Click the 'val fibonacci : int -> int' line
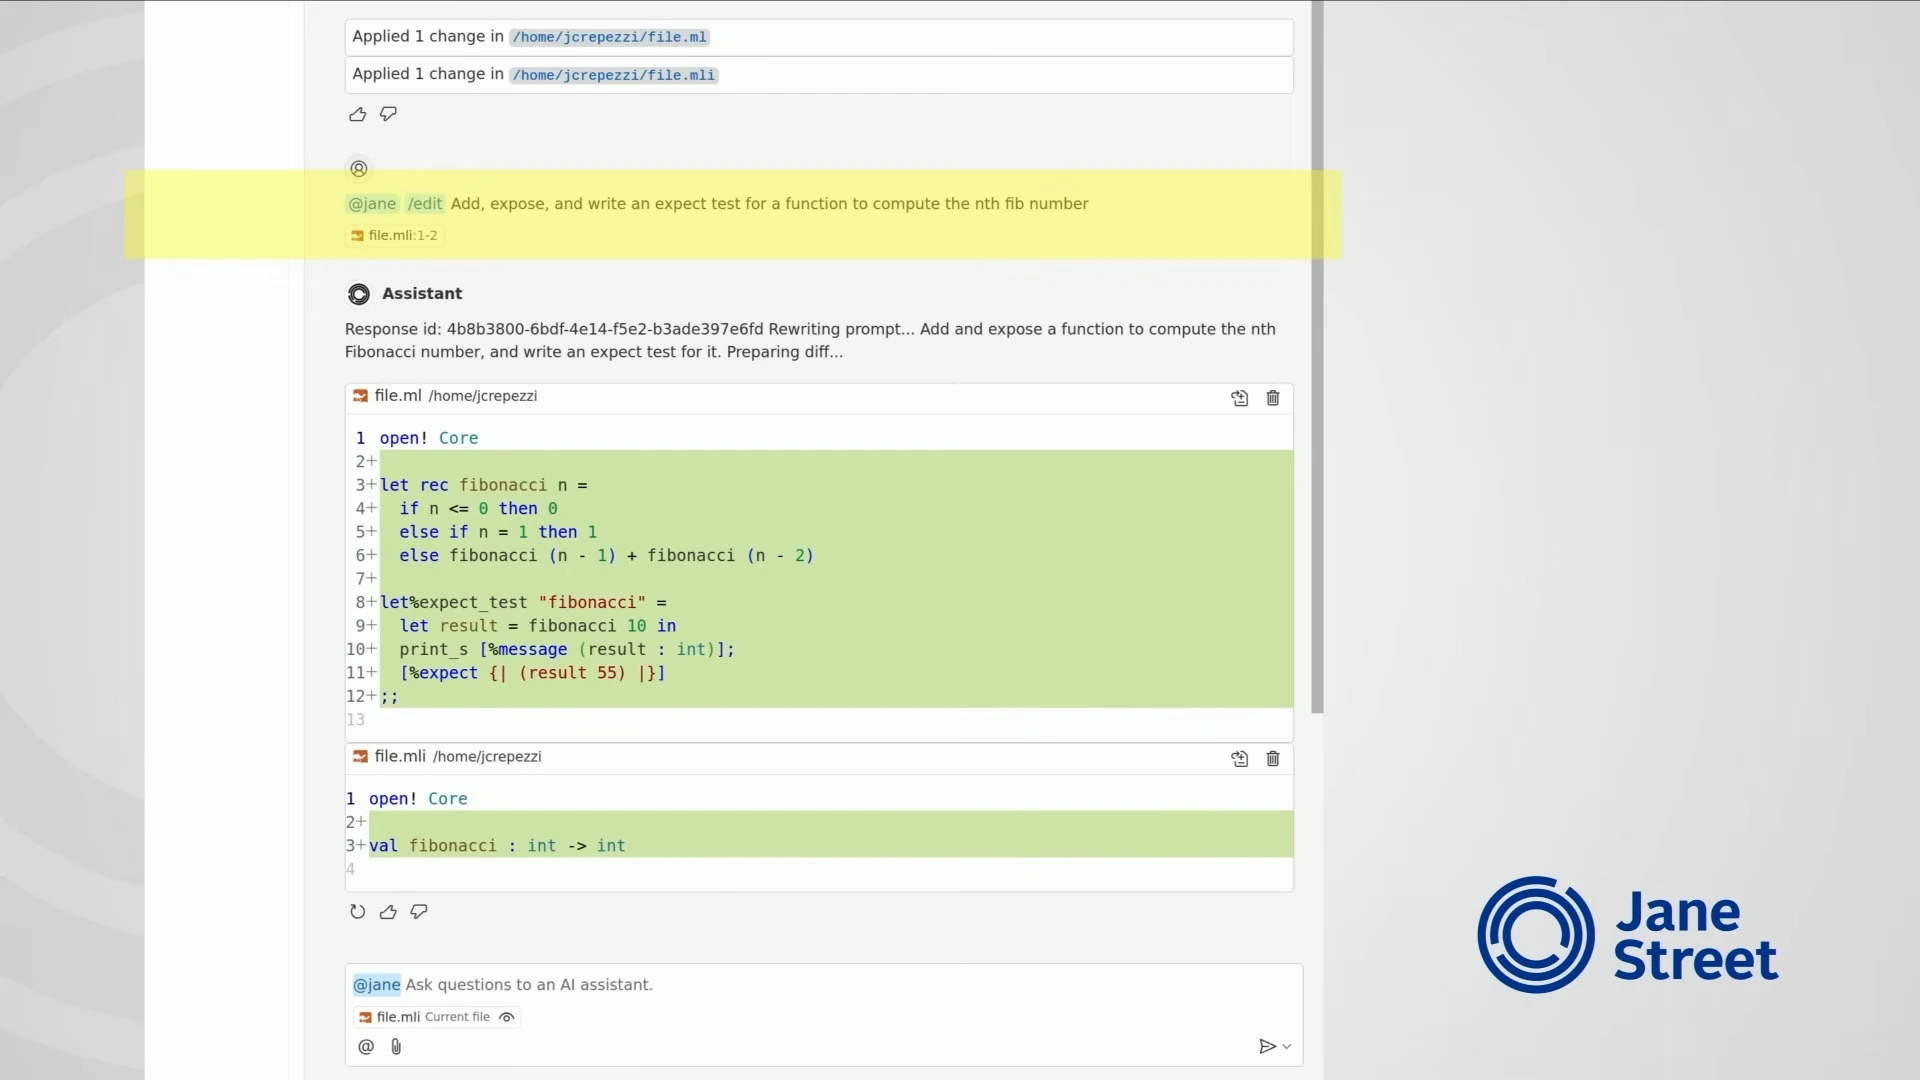The height and width of the screenshot is (1080, 1920). 497,846
